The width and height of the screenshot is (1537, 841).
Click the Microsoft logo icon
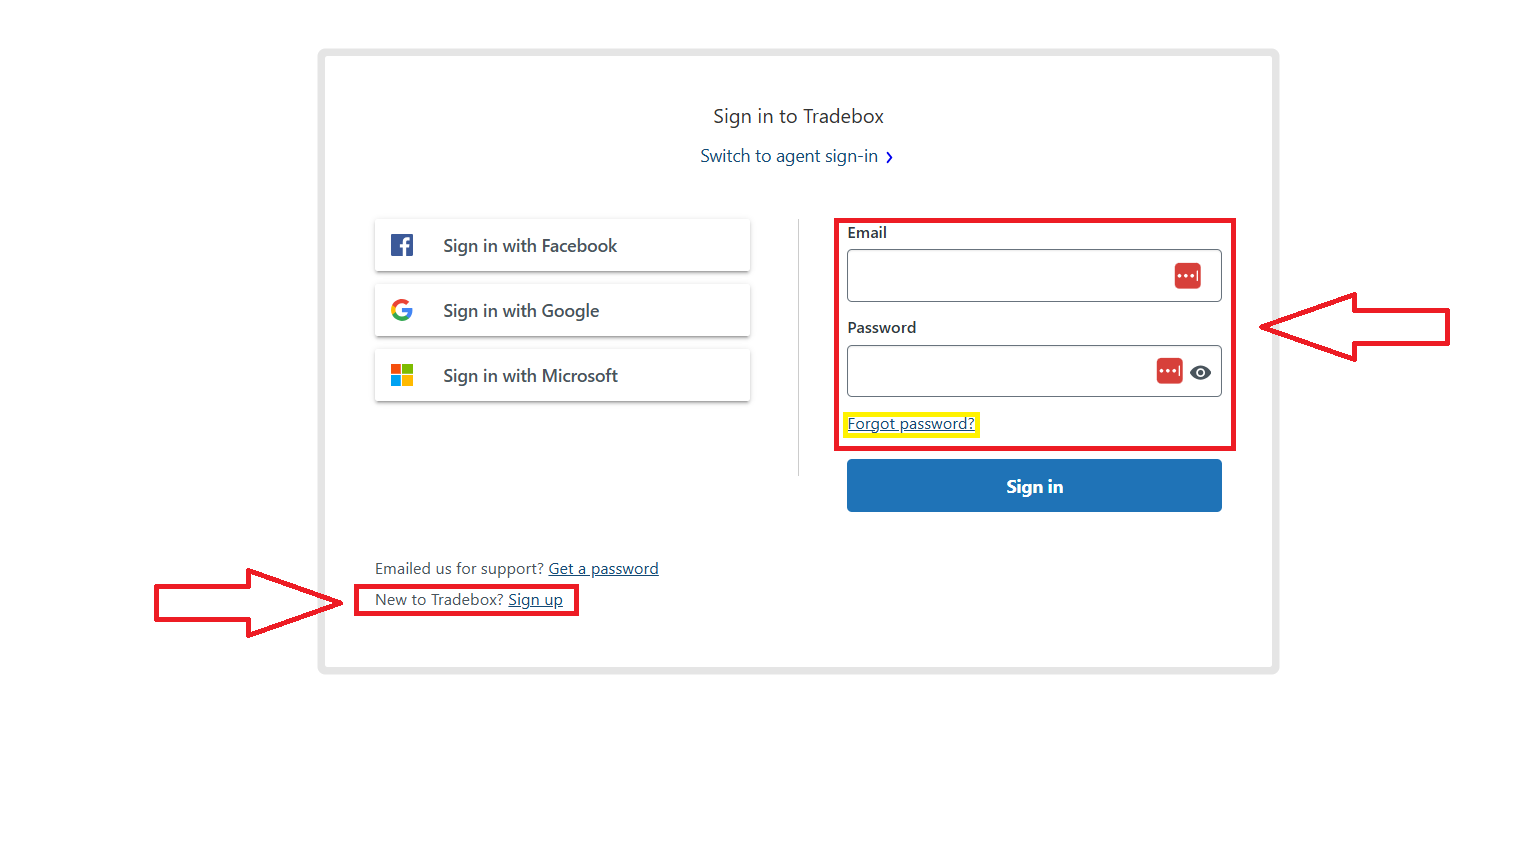(x=402, y=375)
